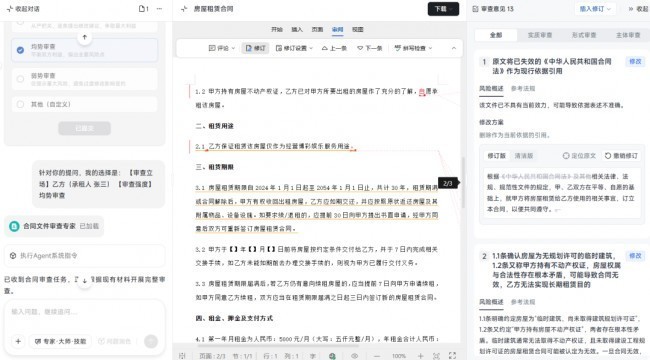650x360 pixels.
Task: Click the document vertical scrollbar thumb
Action: (x=463, y=182)
